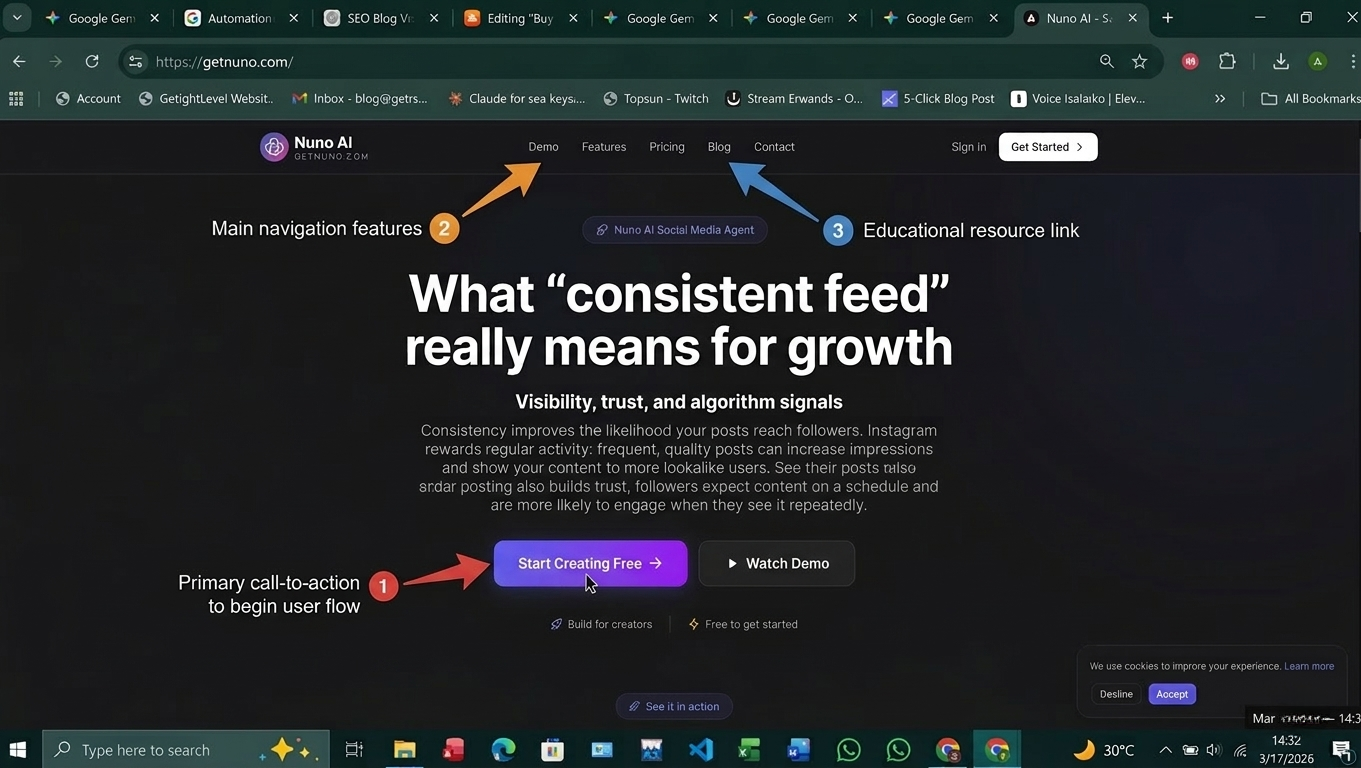Screen dimensions: 1361x768
Task: Open the browser extensions puzzle icon
Action: pyautogui.click(x=1227, y=62)
